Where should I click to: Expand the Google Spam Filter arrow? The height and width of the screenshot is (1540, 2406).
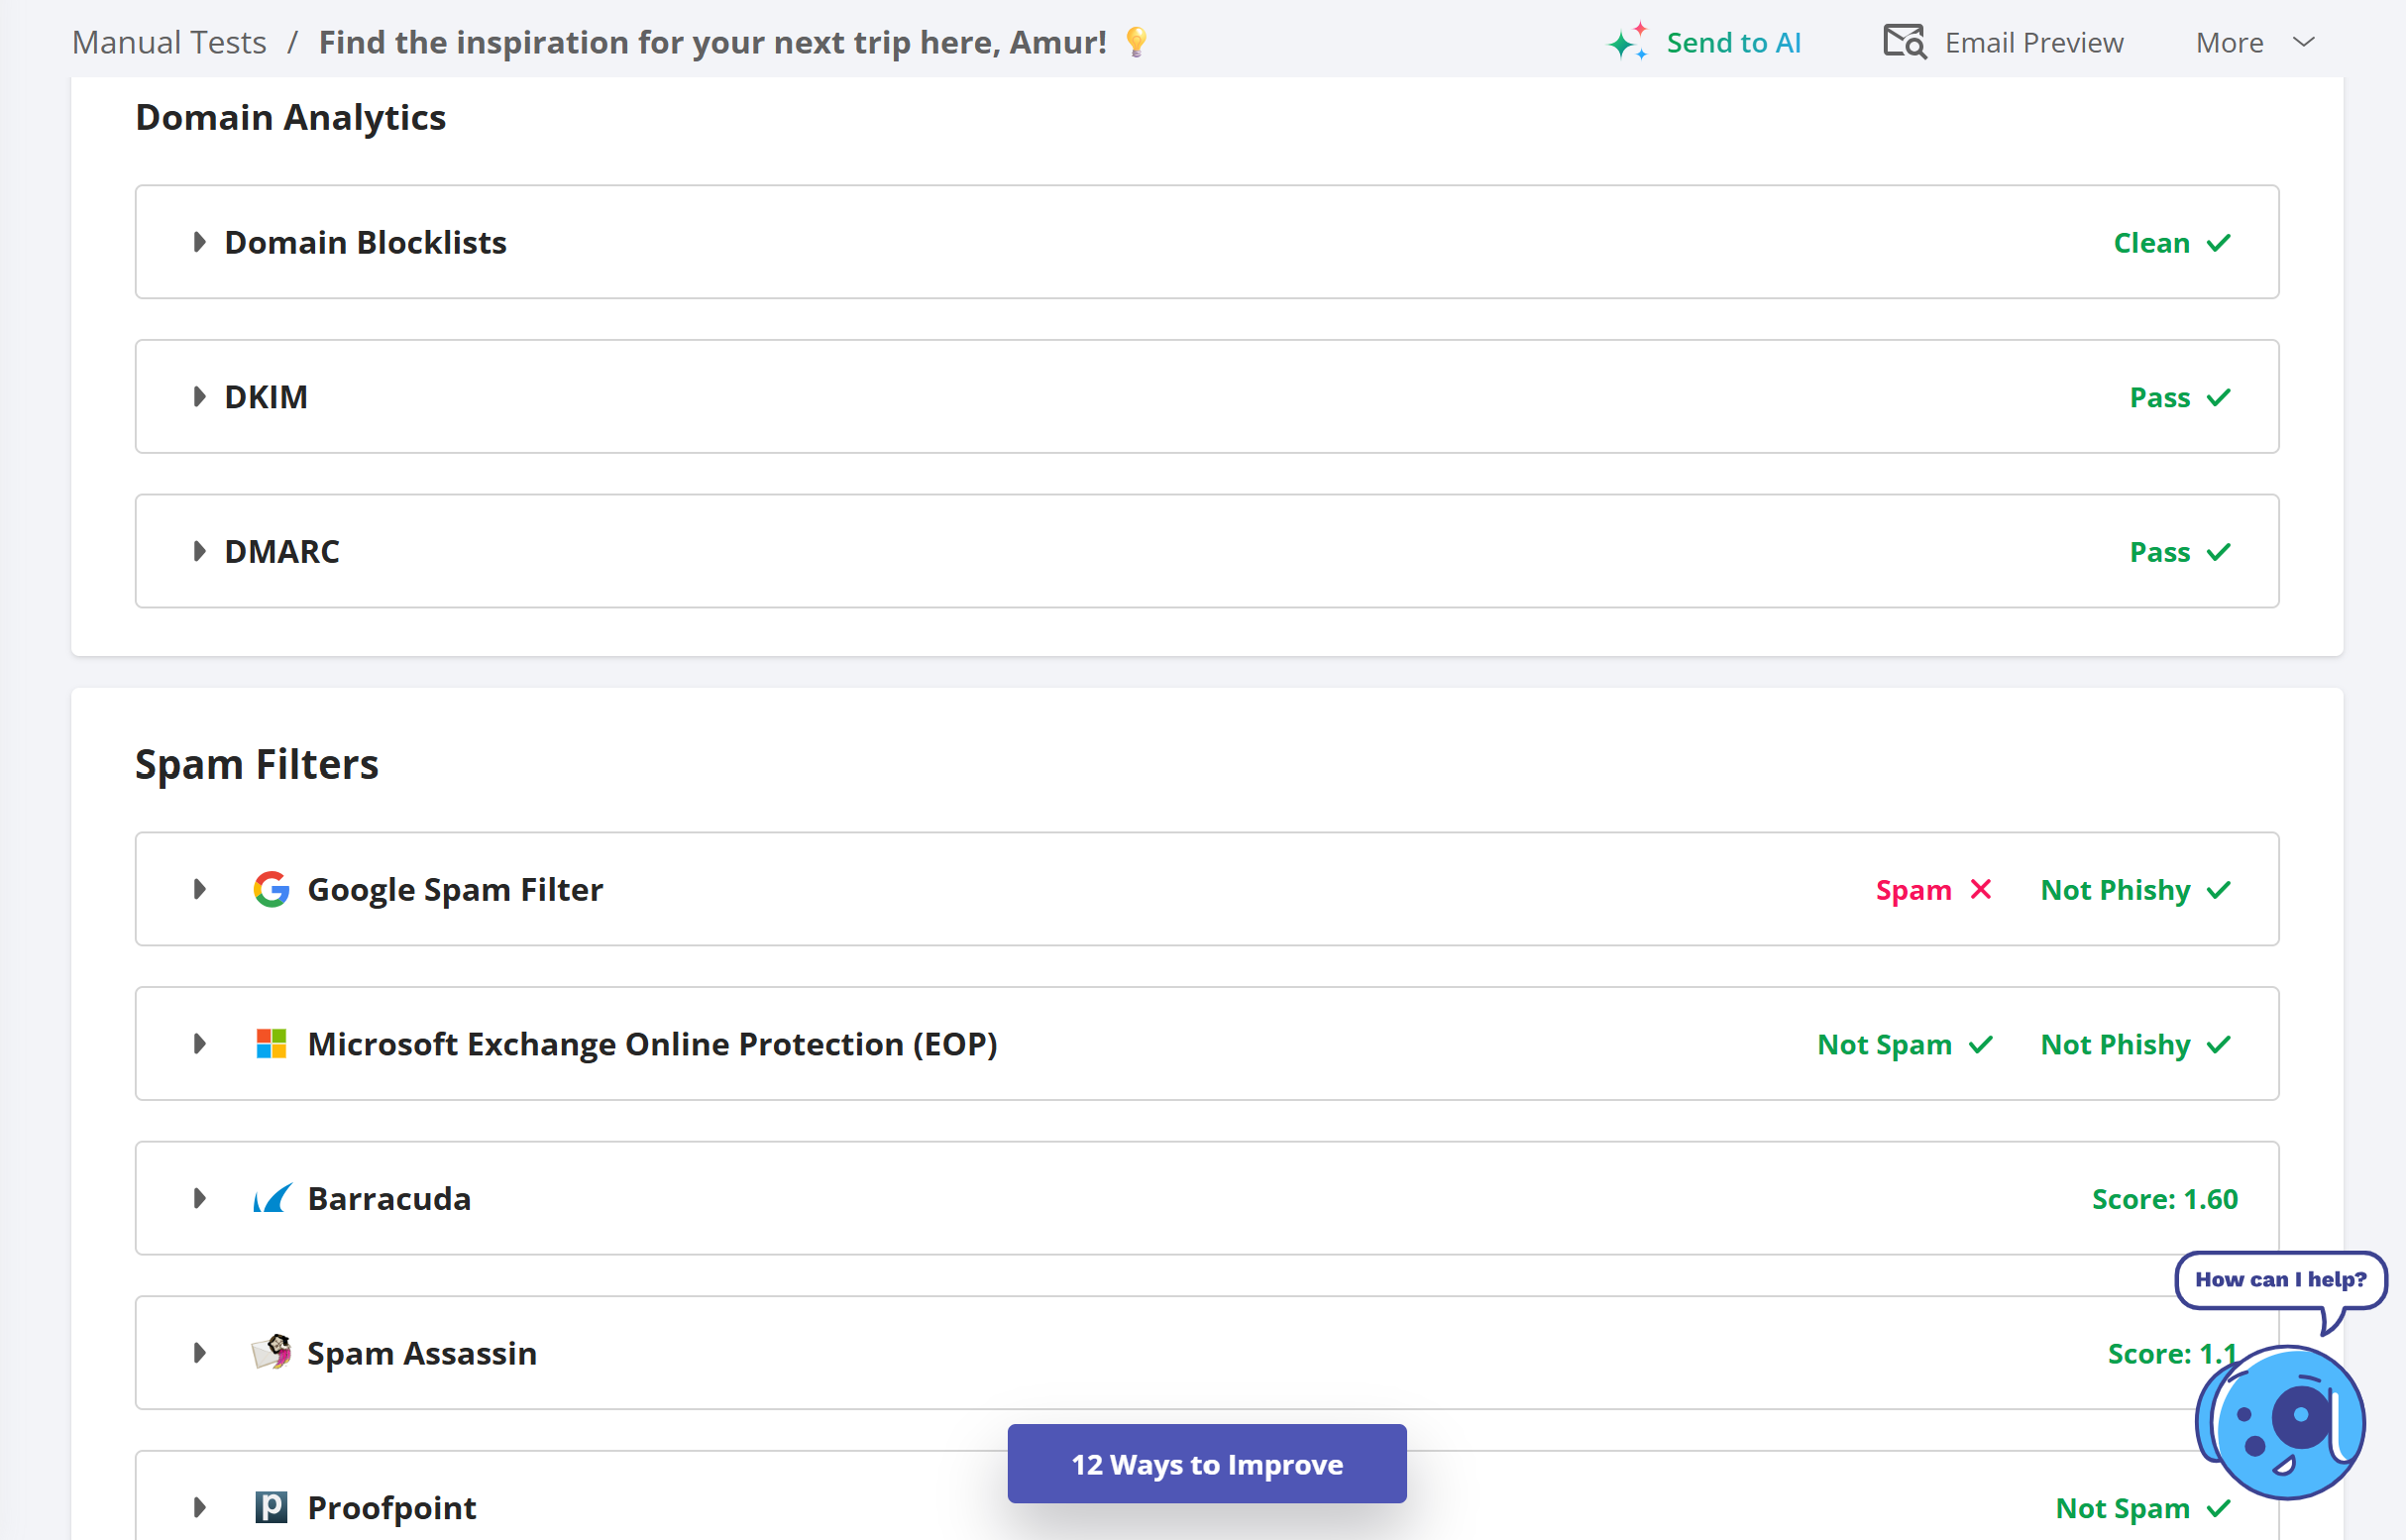click(x=199, y=889)
